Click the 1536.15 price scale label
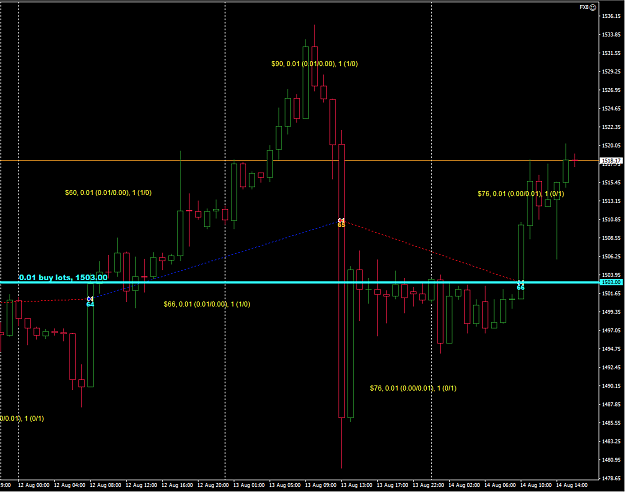This screenshot has width=625, height=492. tap(611, 16)
